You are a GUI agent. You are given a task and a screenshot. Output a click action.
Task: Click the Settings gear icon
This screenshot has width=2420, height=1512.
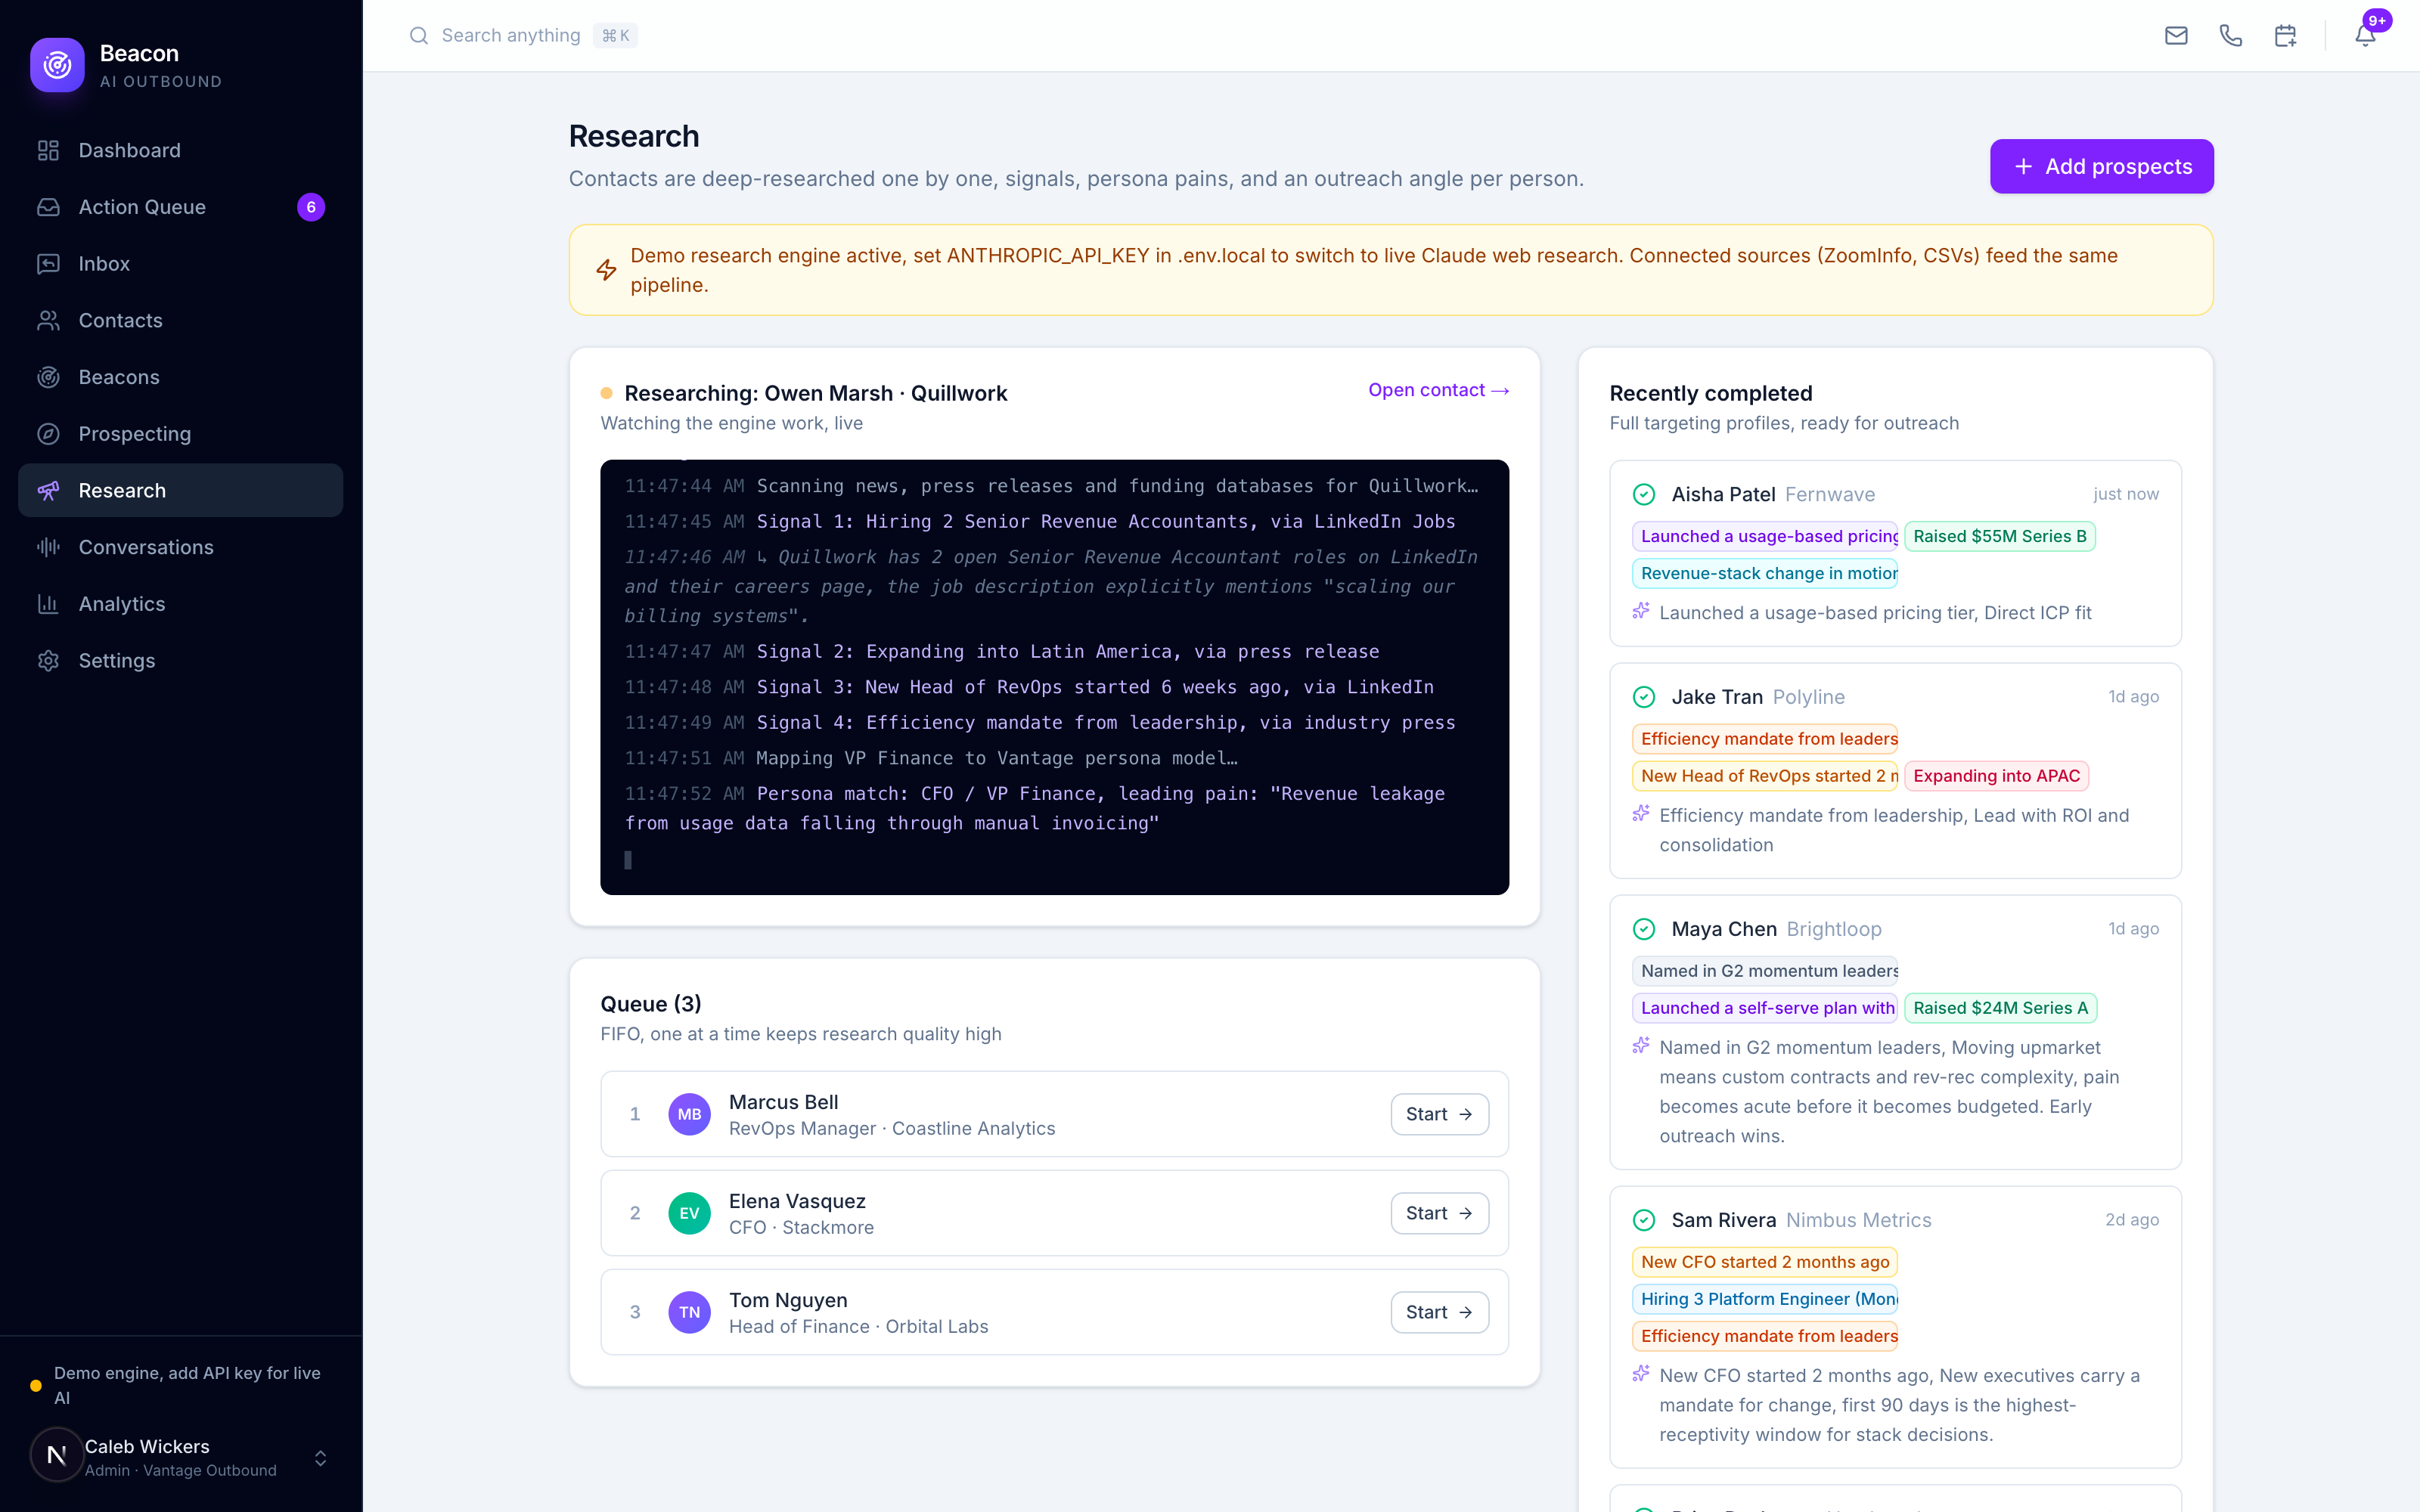[x=48, y=661]
